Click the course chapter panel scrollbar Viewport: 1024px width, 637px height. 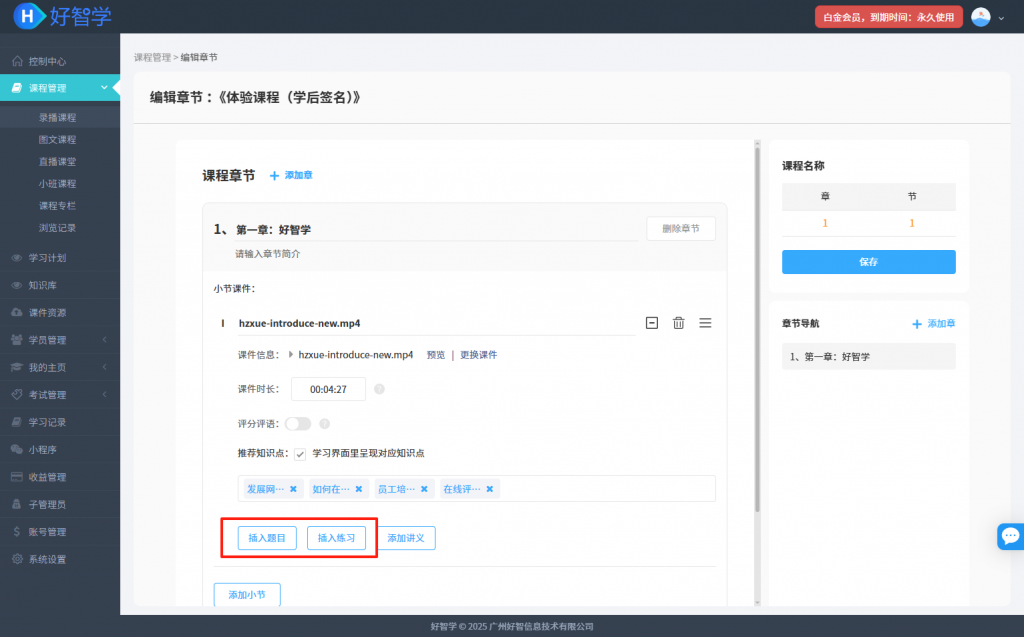click(756, 330)
